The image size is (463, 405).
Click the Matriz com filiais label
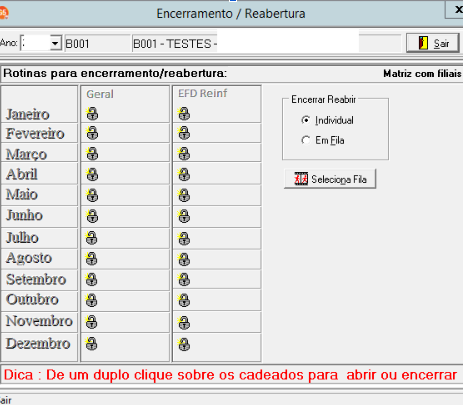423,73
